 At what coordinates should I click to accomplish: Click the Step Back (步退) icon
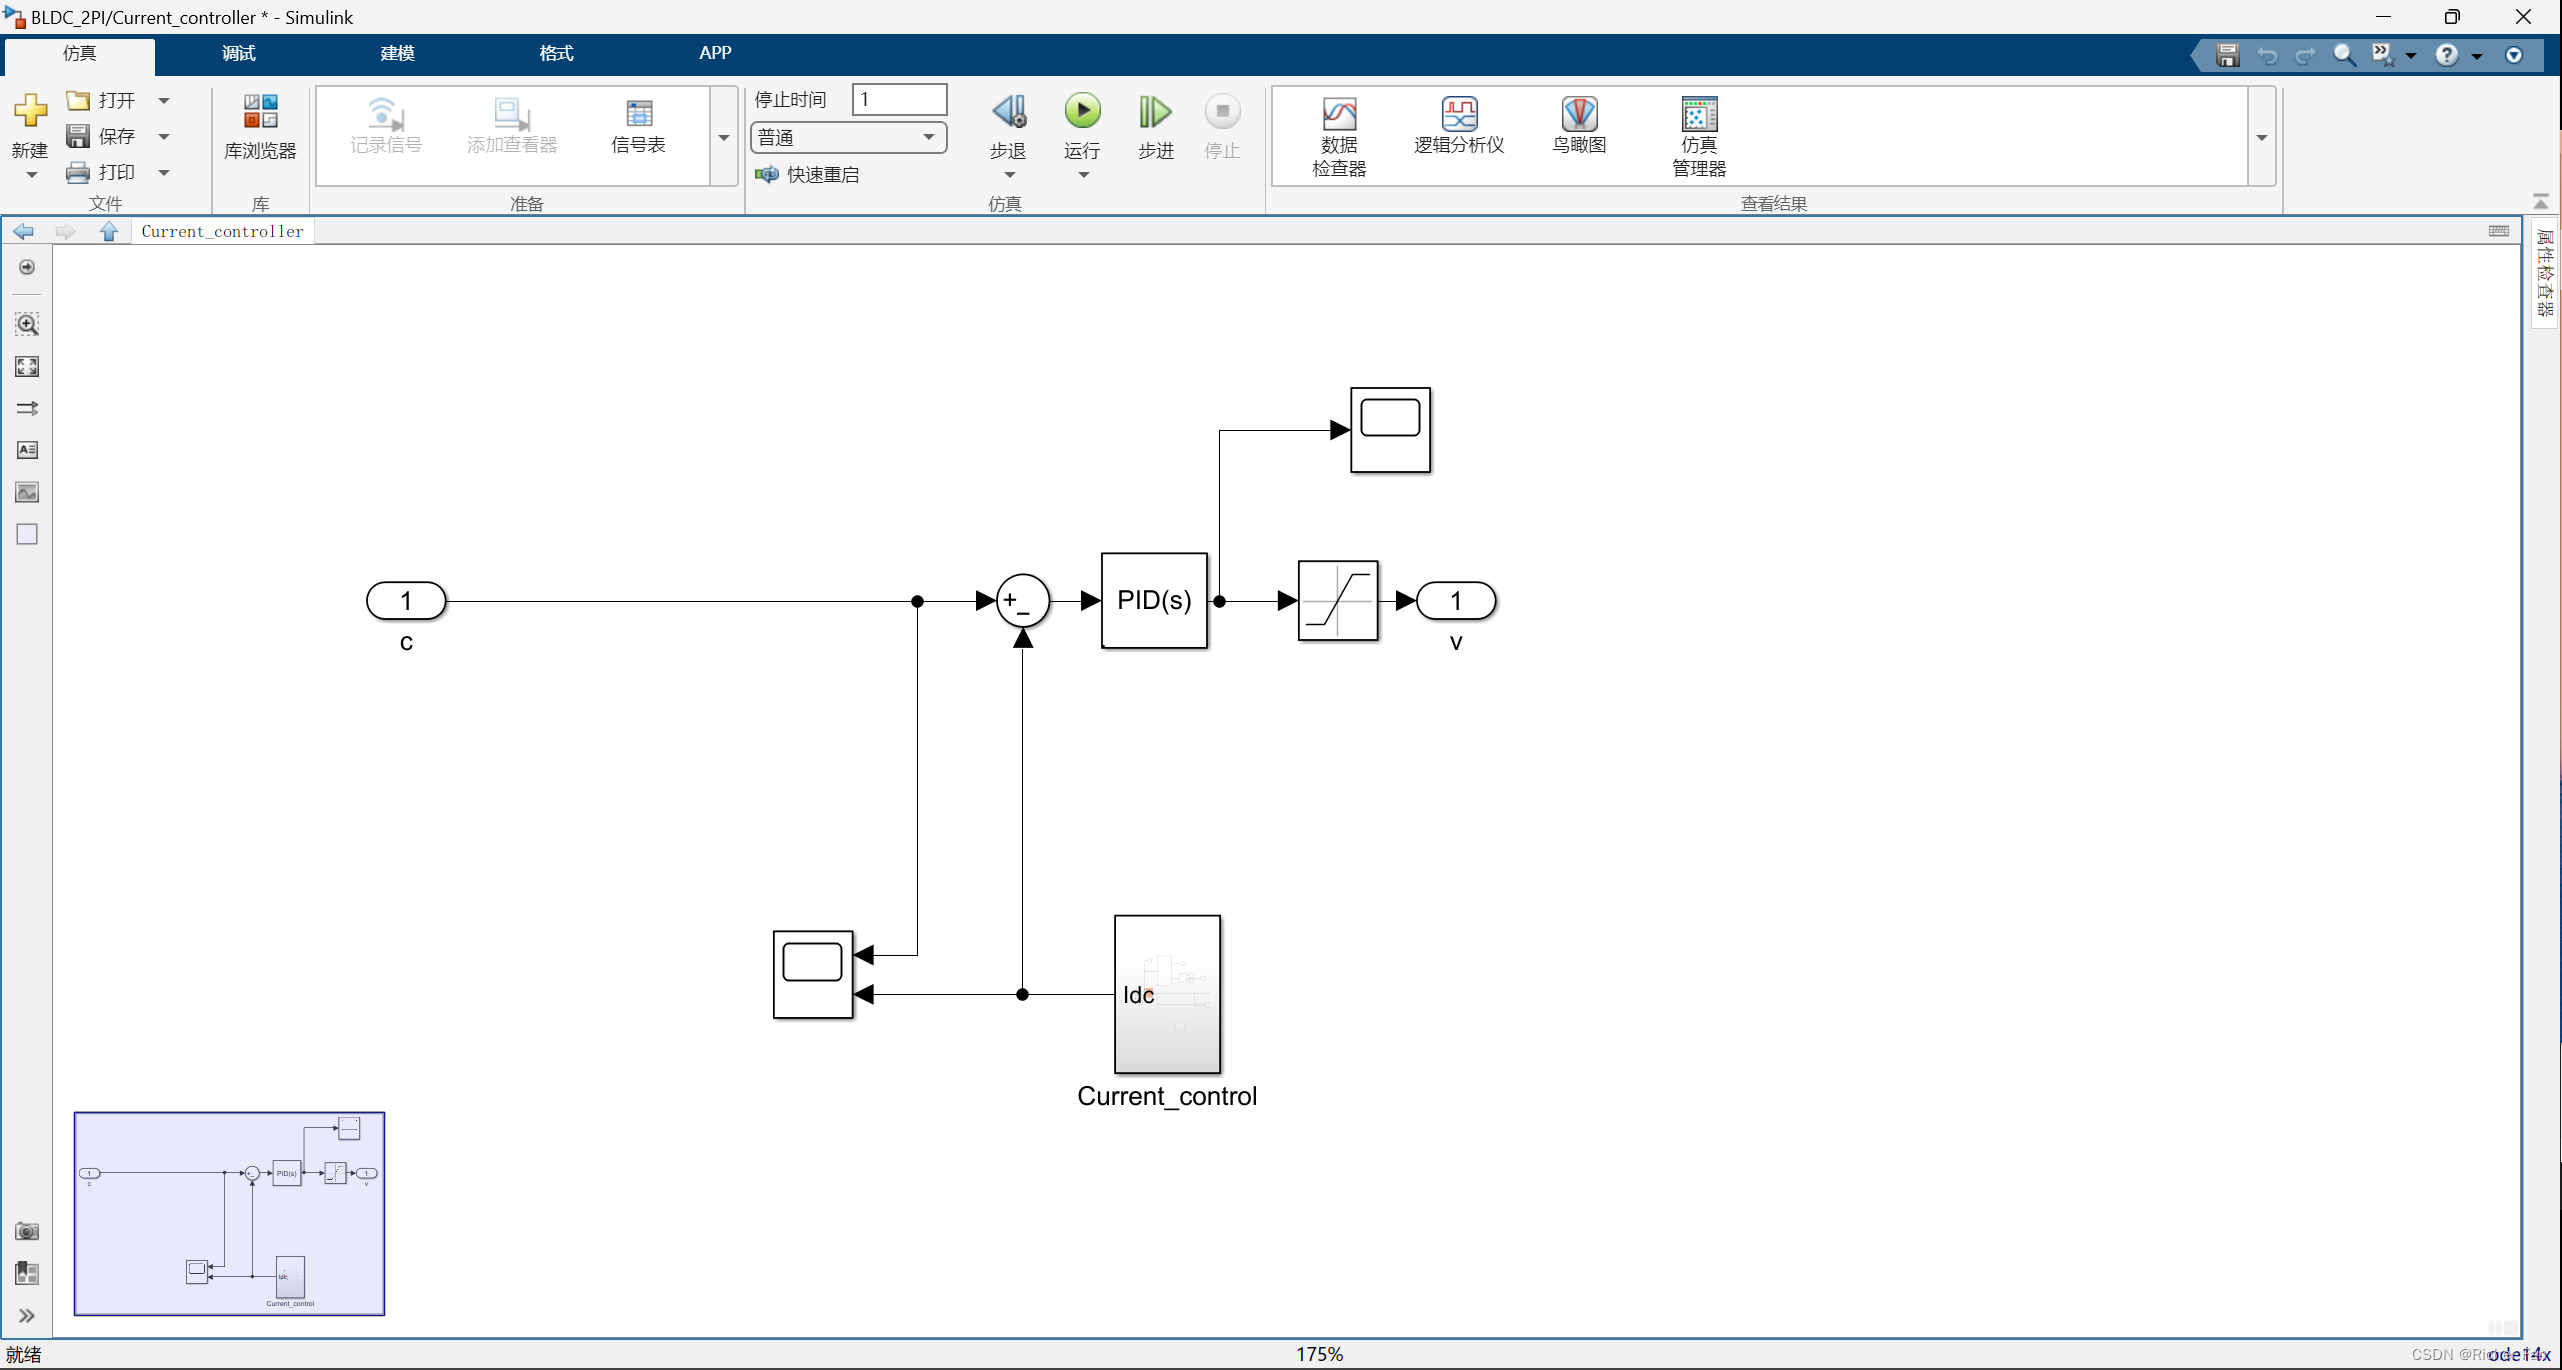tap(1008, 112)
